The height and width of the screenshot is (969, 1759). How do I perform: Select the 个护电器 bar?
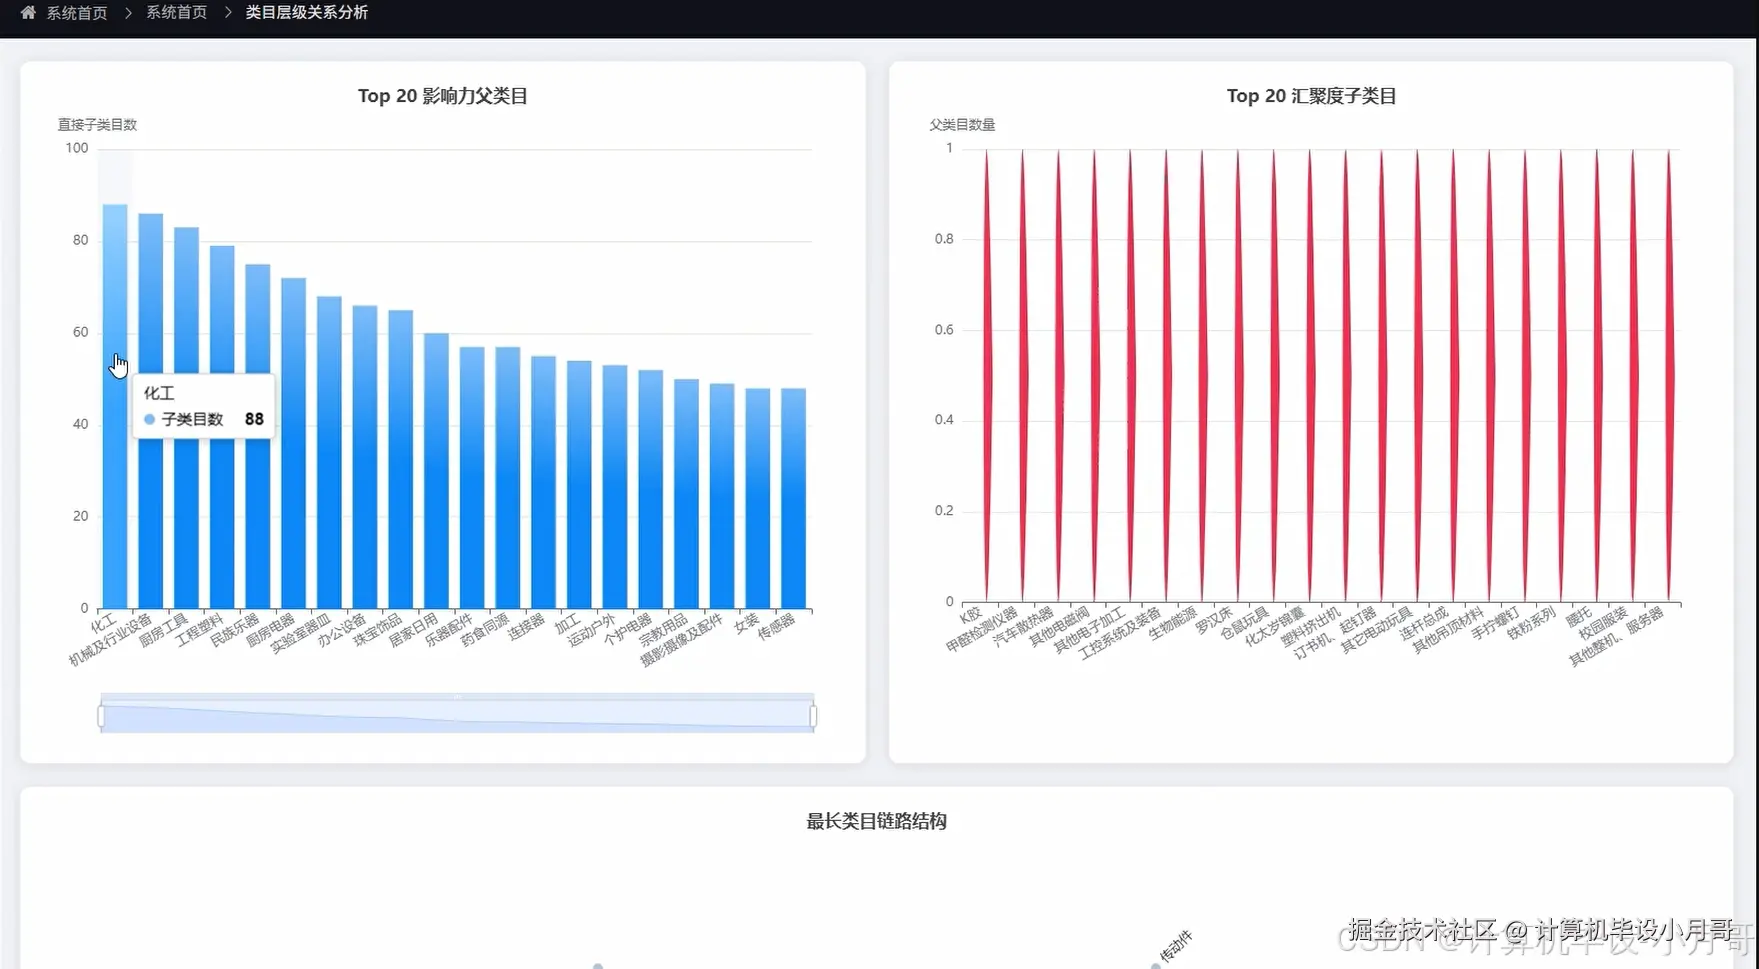coord(650,489)
